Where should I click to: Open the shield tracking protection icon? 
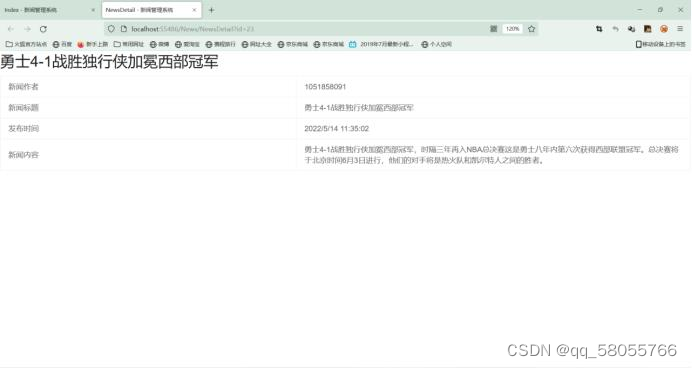(x=111, y=29)
